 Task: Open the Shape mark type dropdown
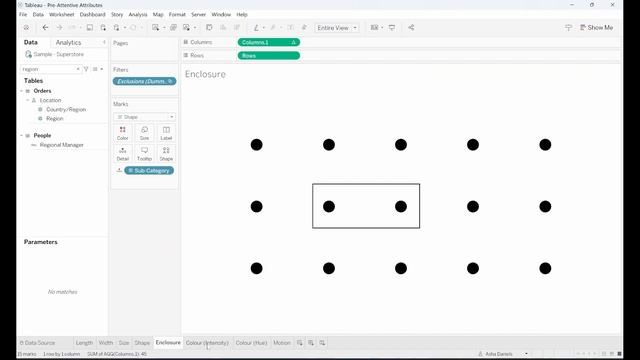pyautogui.click(x=144, y=117)
